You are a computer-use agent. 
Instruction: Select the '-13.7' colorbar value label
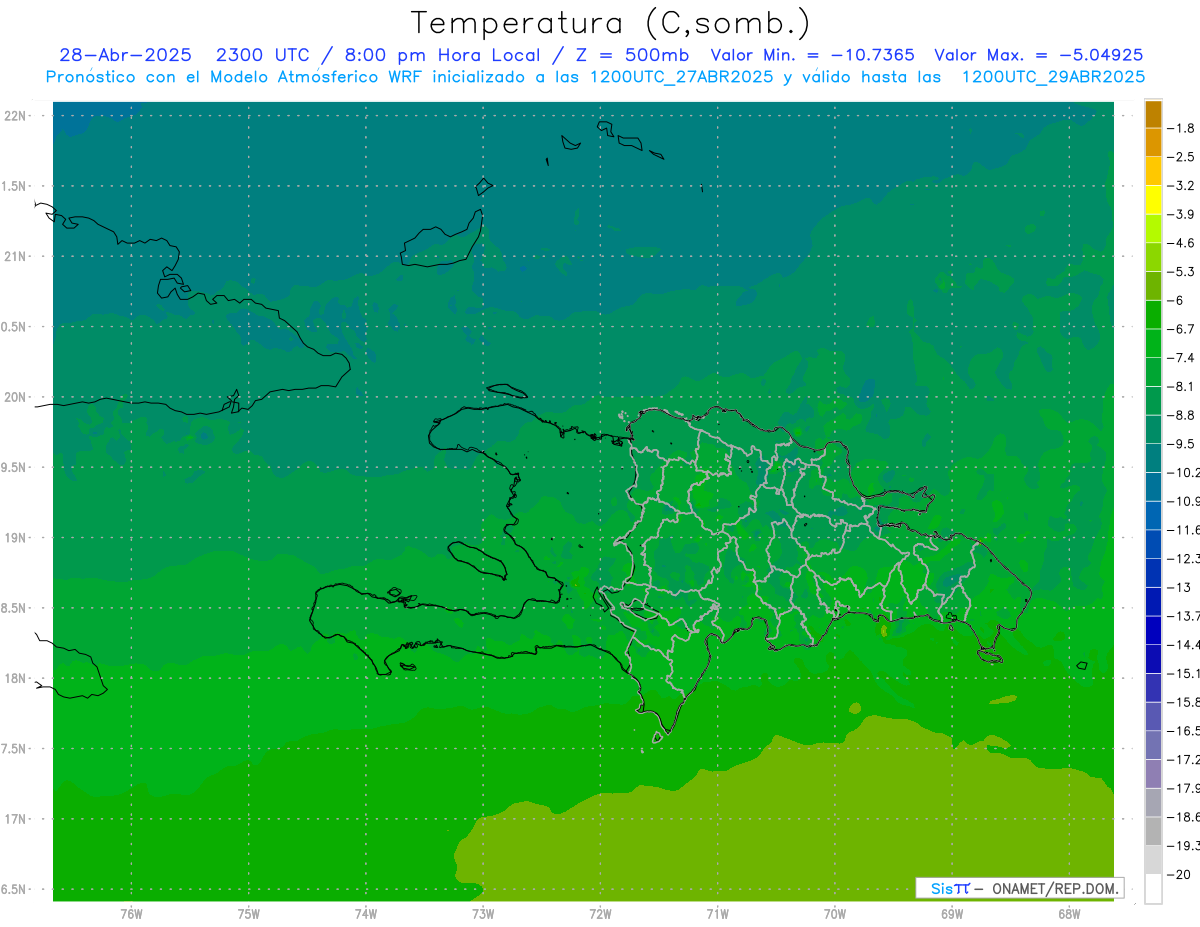click(x=1185, y=616)
